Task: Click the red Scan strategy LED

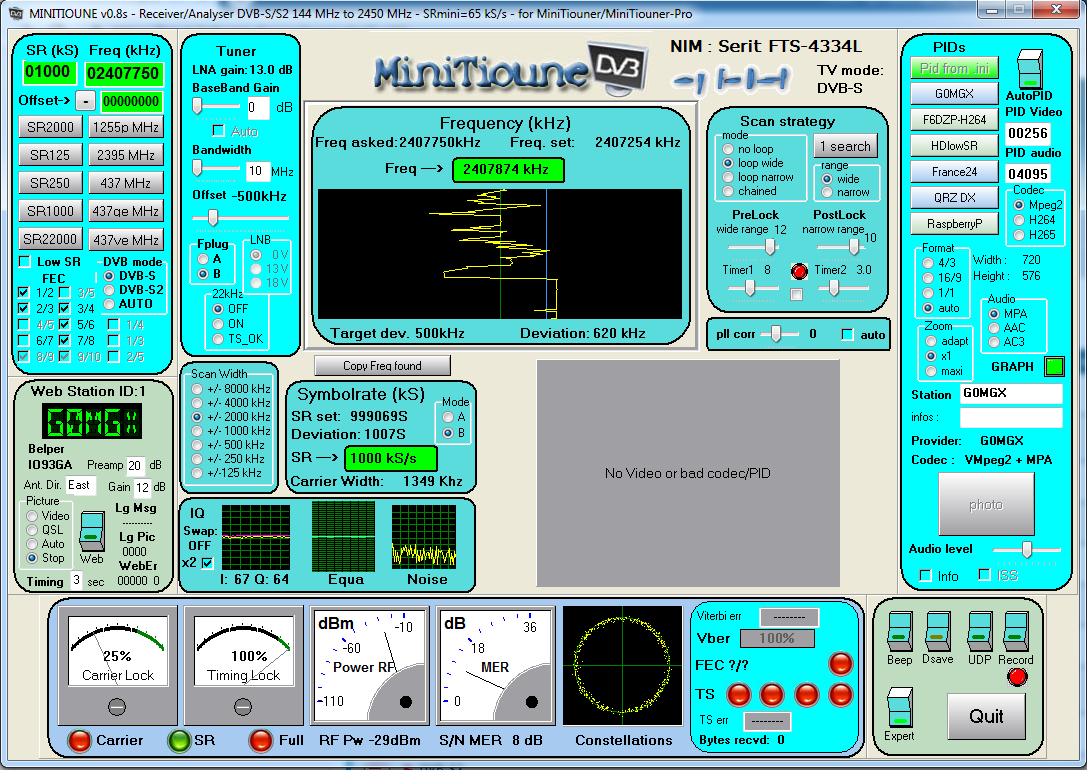Action: pyautogui.click(x=799, y=271)
